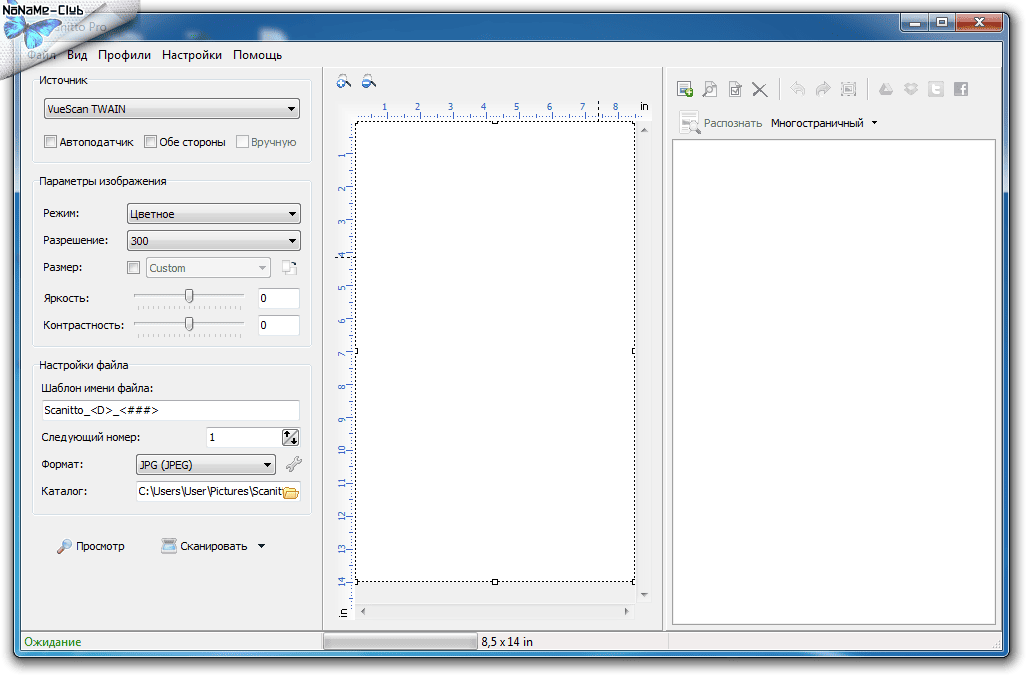Click the crop image icon
1027x677 pixels.
848,88
